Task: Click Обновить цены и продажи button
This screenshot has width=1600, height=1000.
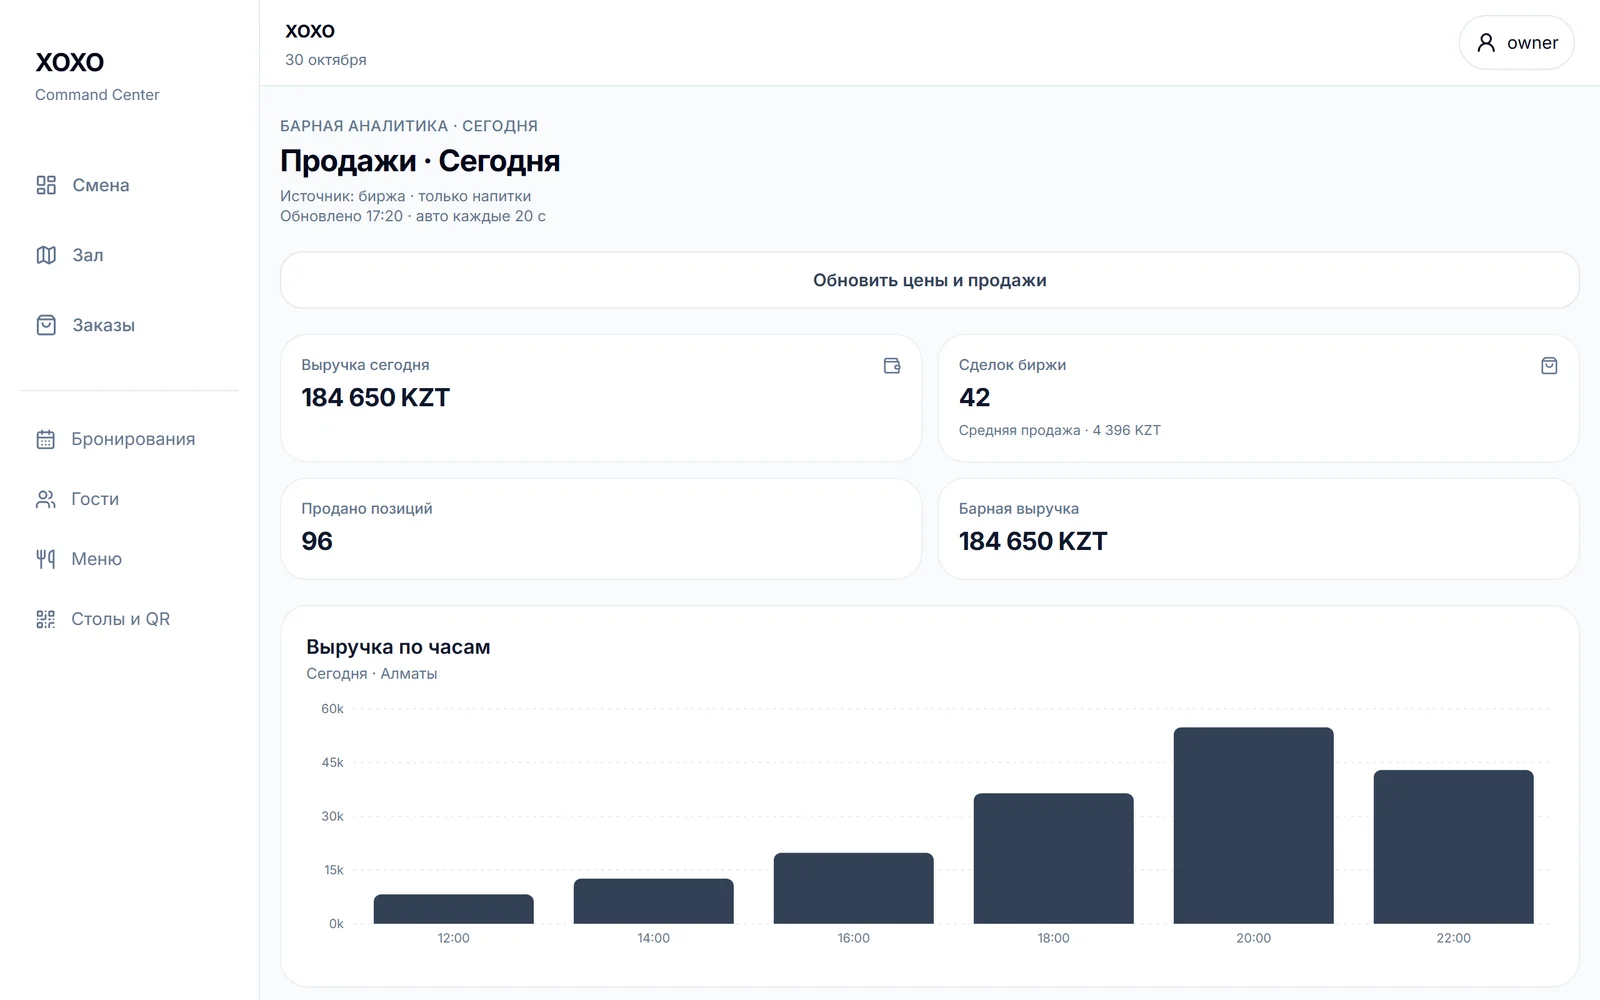Action: coord(930,280)
